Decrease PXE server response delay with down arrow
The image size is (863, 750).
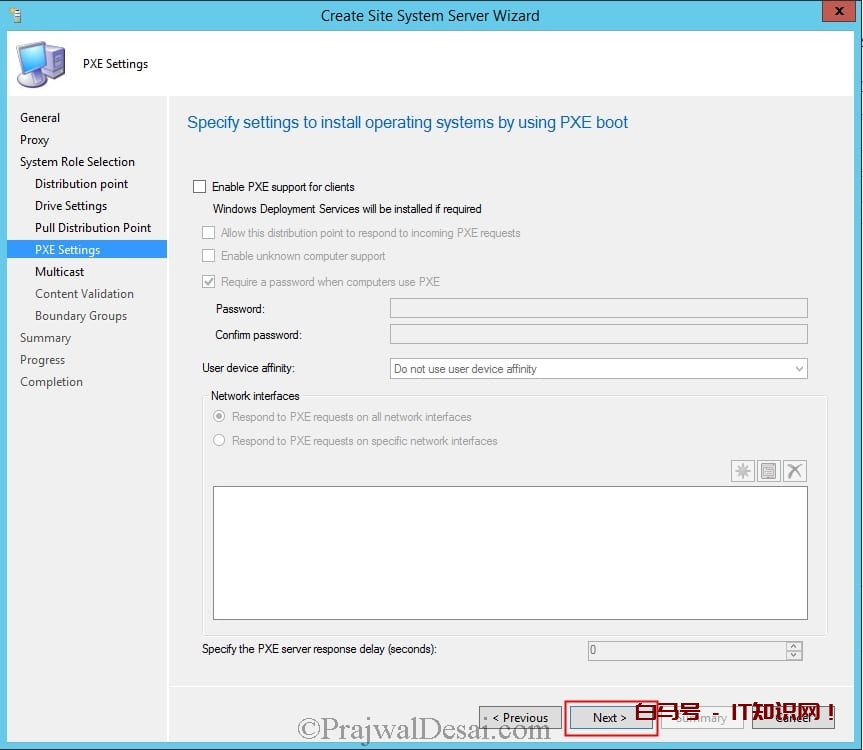click(x=794, y=655)
